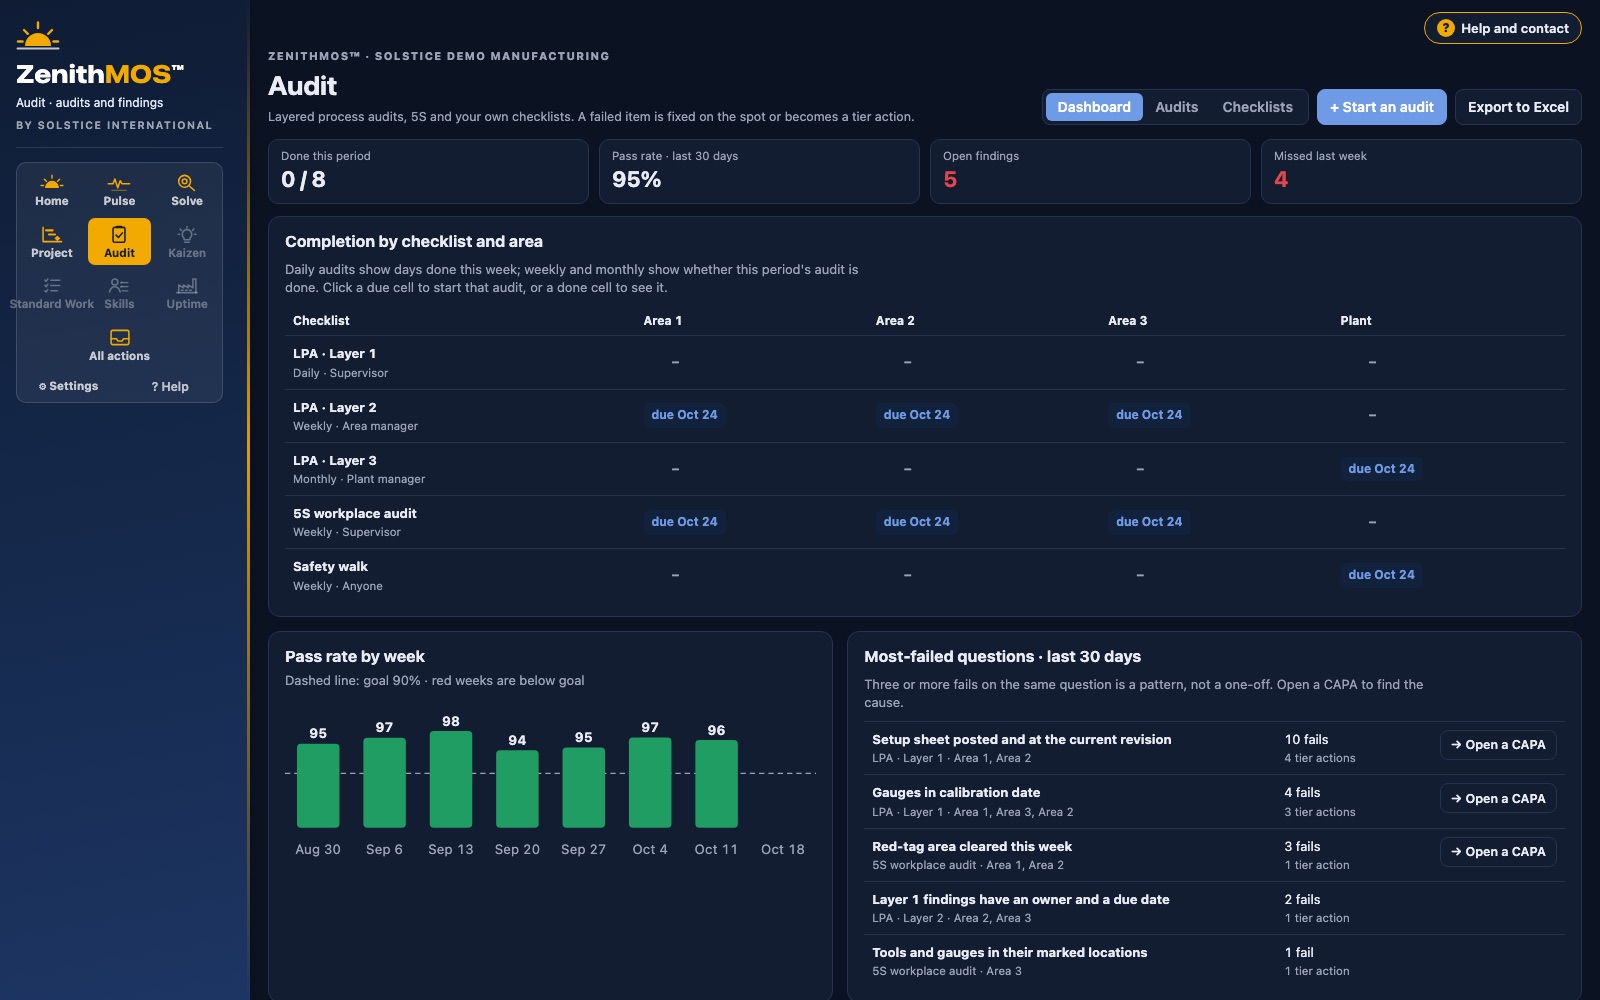This screenshot has width=1600, height=1000.
Task: Open a CAPA for Gauges in calibration date
Action: pyautogui.click(x=1498, y=798)
